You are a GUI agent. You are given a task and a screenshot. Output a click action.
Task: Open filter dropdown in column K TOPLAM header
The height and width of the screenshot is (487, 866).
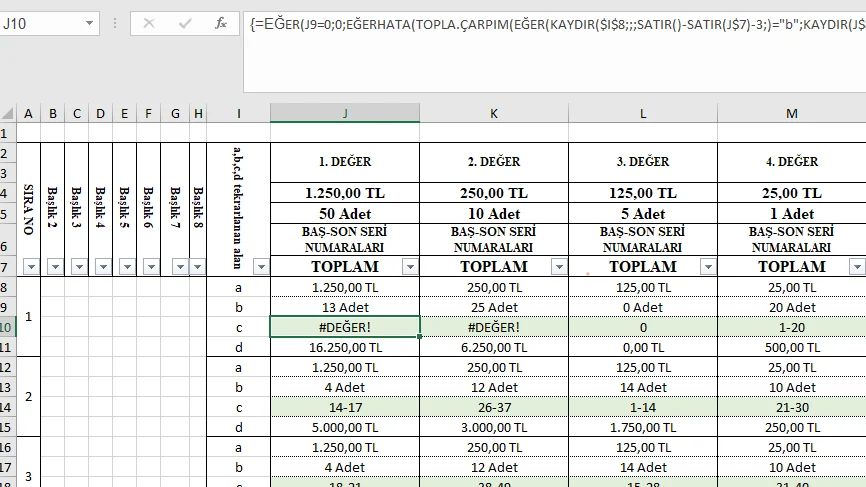(558, 267)
